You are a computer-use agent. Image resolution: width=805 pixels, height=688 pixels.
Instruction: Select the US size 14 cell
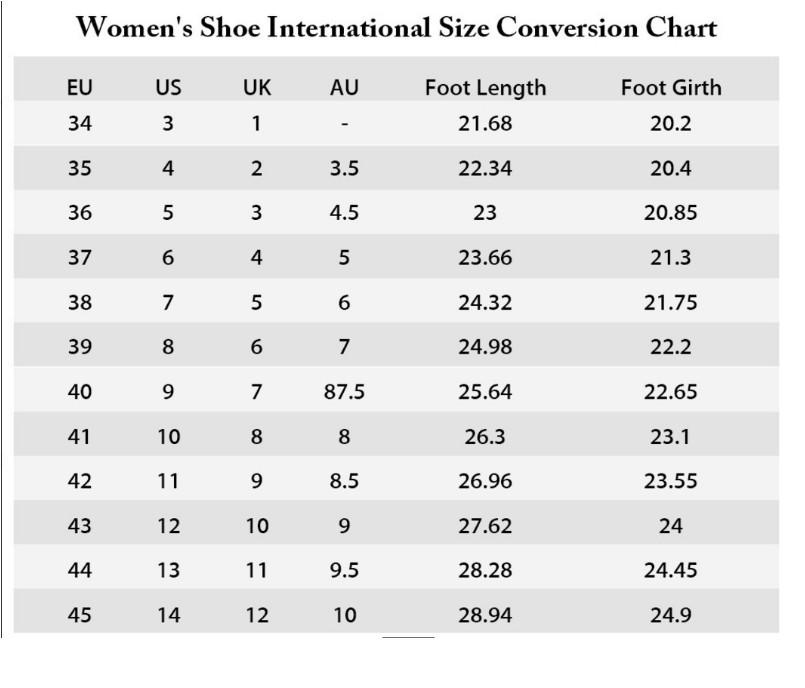pos(169,615)
